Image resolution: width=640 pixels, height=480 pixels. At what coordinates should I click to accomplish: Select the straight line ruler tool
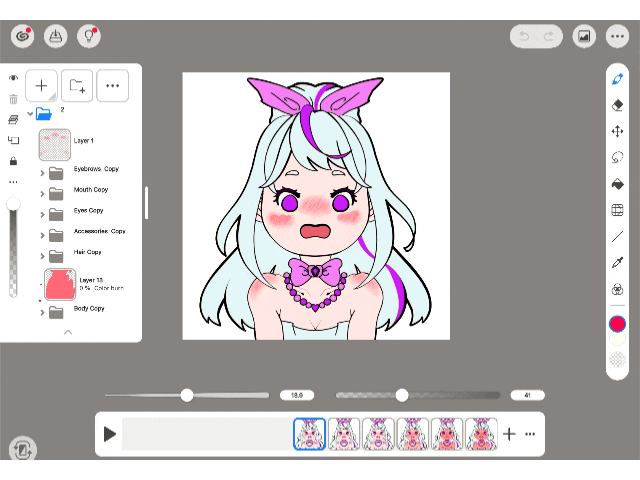pos(618,236)
